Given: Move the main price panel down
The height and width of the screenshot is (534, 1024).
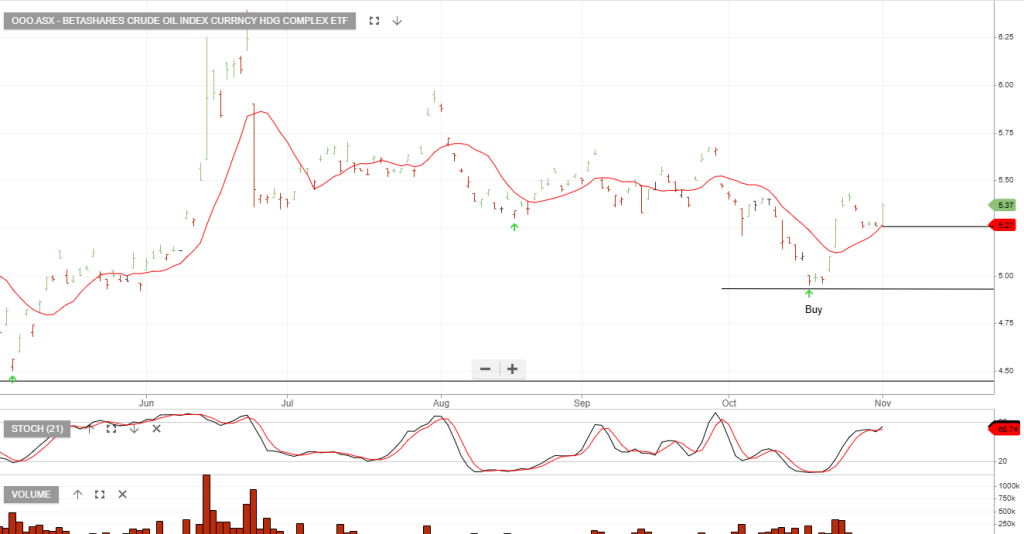Looking at the screenshot, I should 397,20.
